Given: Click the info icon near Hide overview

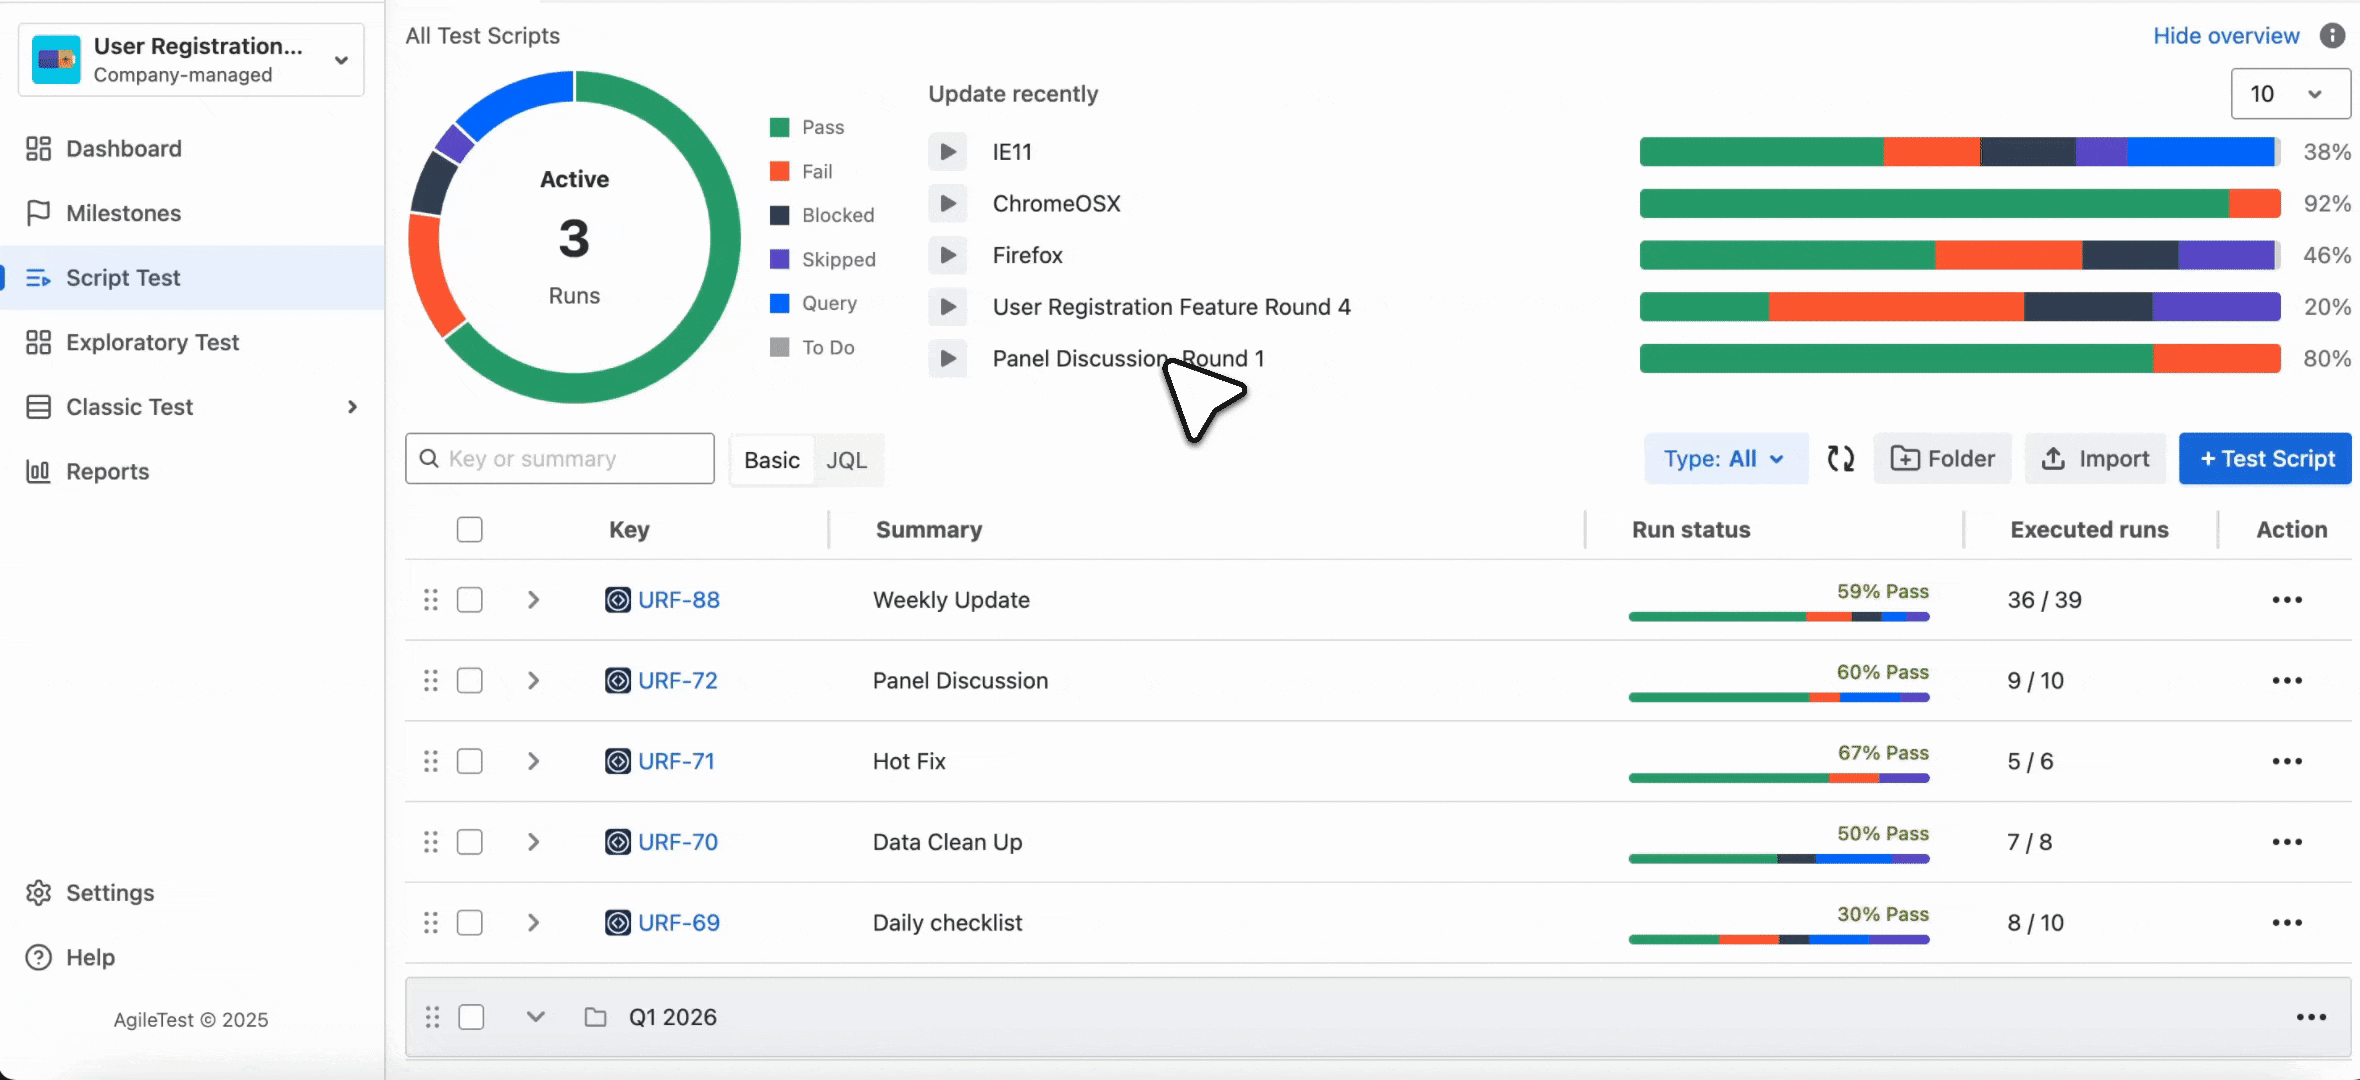Looking at the screenshot, I should 2332,36.
